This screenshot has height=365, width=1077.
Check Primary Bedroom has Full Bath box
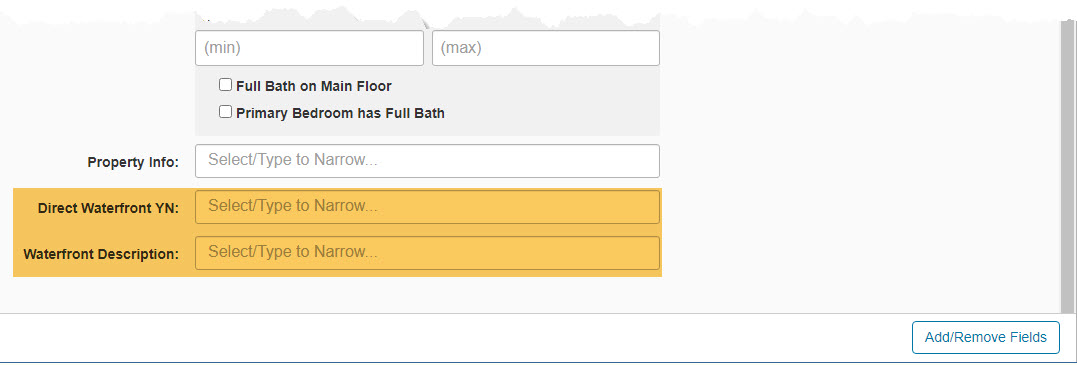[225, 112]
